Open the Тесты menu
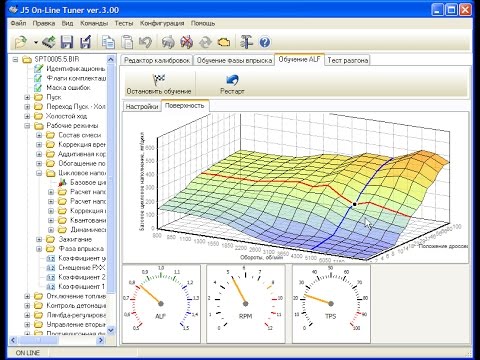Viewport: 480px width, 360px height. coord(124,23)
